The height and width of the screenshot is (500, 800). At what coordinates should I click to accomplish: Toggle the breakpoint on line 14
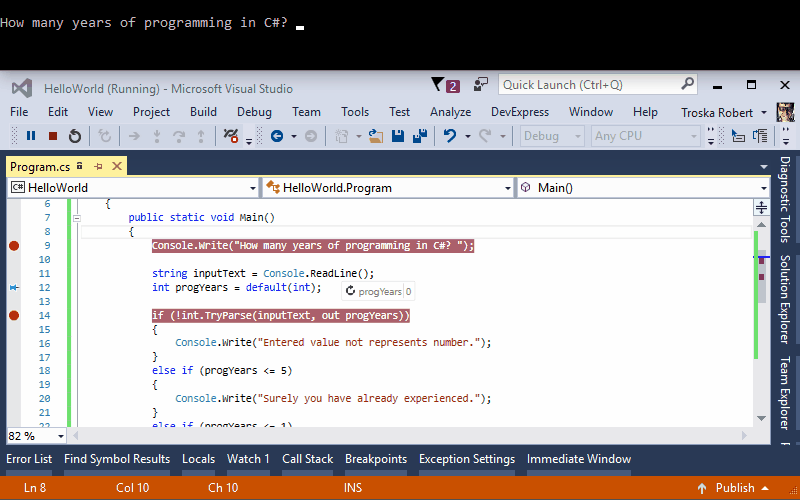[x=14, y=315]
